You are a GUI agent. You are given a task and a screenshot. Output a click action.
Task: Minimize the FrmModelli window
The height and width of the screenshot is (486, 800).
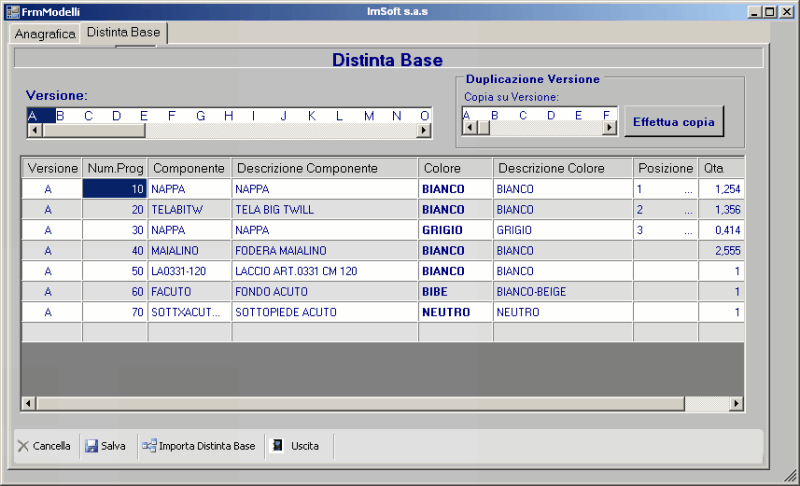click(755, 12)
